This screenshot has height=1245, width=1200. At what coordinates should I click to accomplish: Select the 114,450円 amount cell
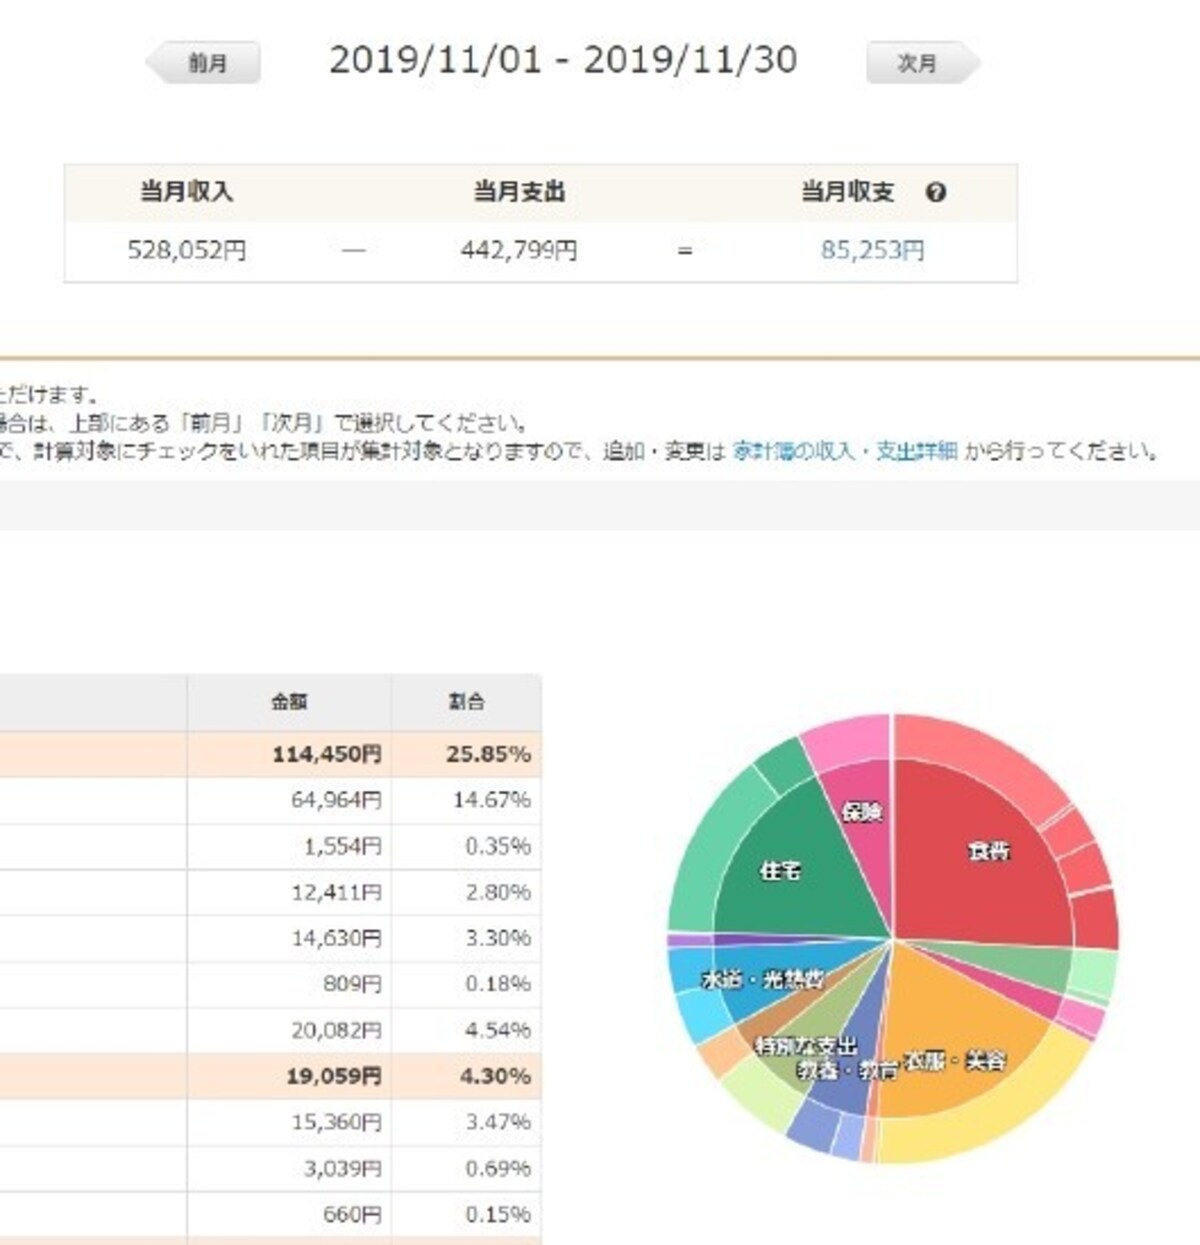pyautogui.click(x=289, y=754)
